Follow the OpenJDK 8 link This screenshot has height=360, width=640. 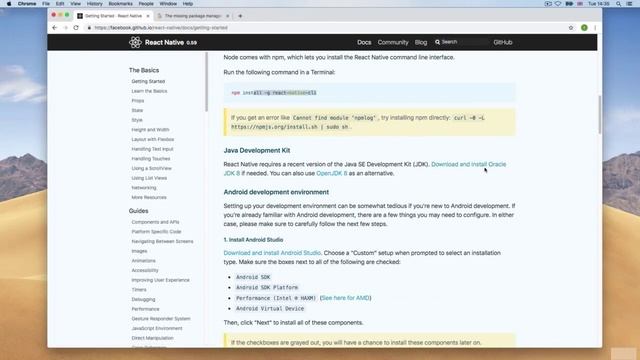coord(332,173)
